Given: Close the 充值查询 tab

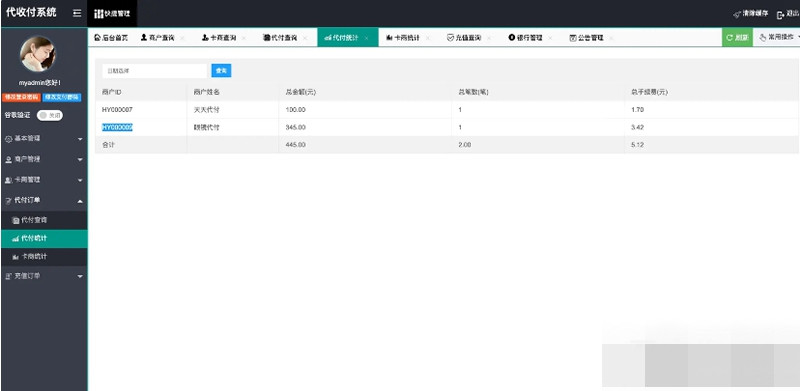Looking at the screenshot, I should [x=489, y=38].
